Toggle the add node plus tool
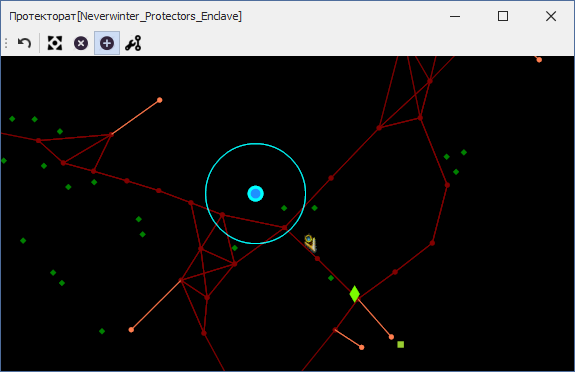This screenshot has width=575, height=372. pyautogui.click(x=107, y=43)
